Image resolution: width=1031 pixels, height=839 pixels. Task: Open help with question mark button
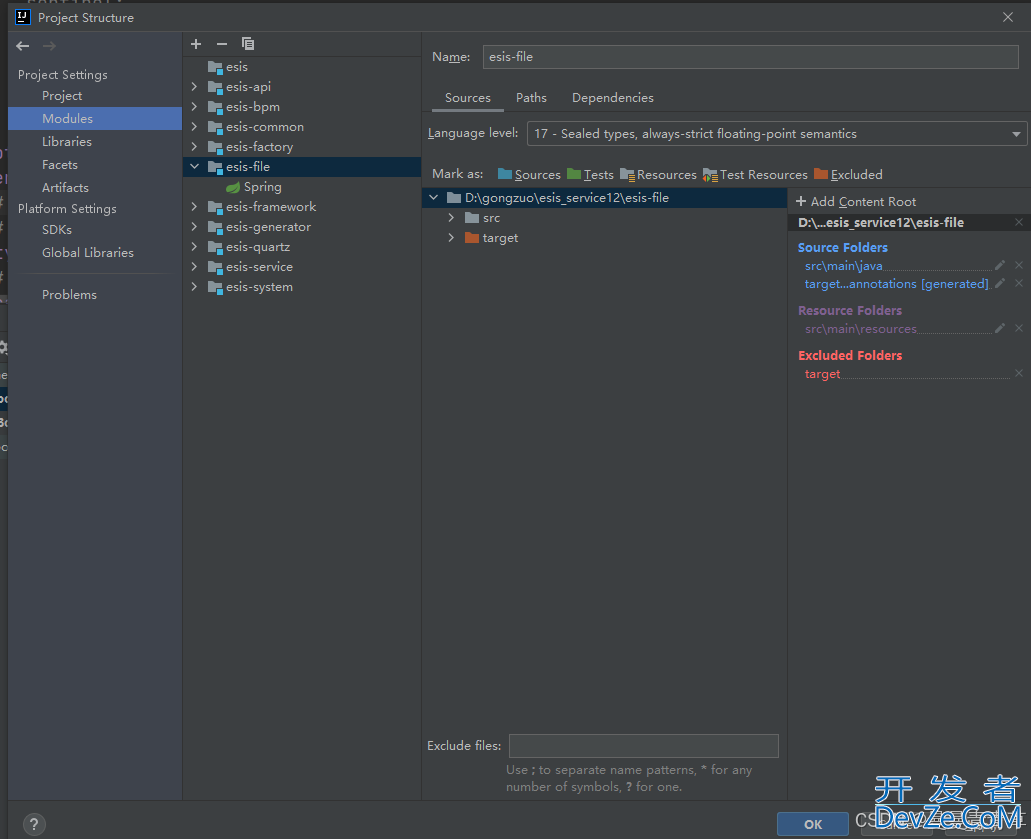pos(34,824)
